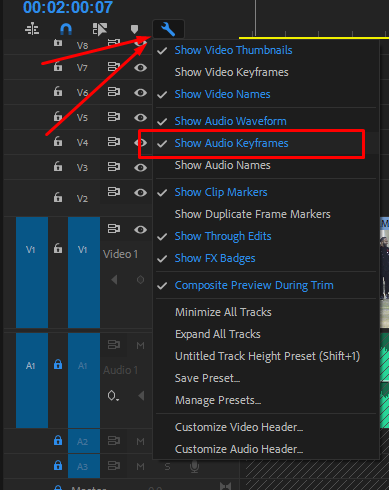Uncheck Show Audio Waveform
Screen dimensions: 389x490
point(266,121)
